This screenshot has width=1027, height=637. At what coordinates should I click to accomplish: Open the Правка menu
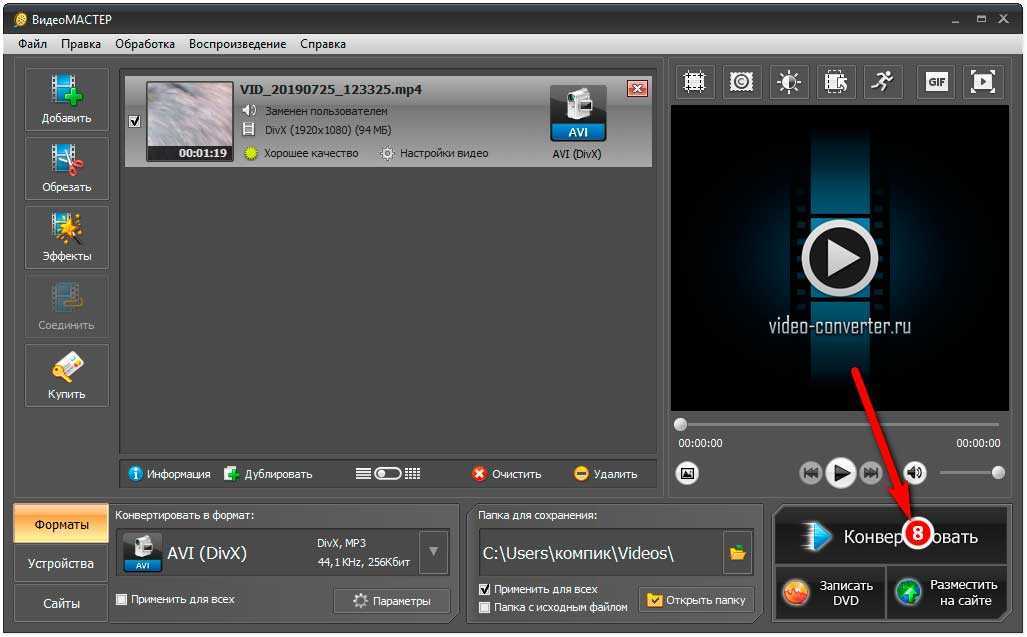(81, 44)
